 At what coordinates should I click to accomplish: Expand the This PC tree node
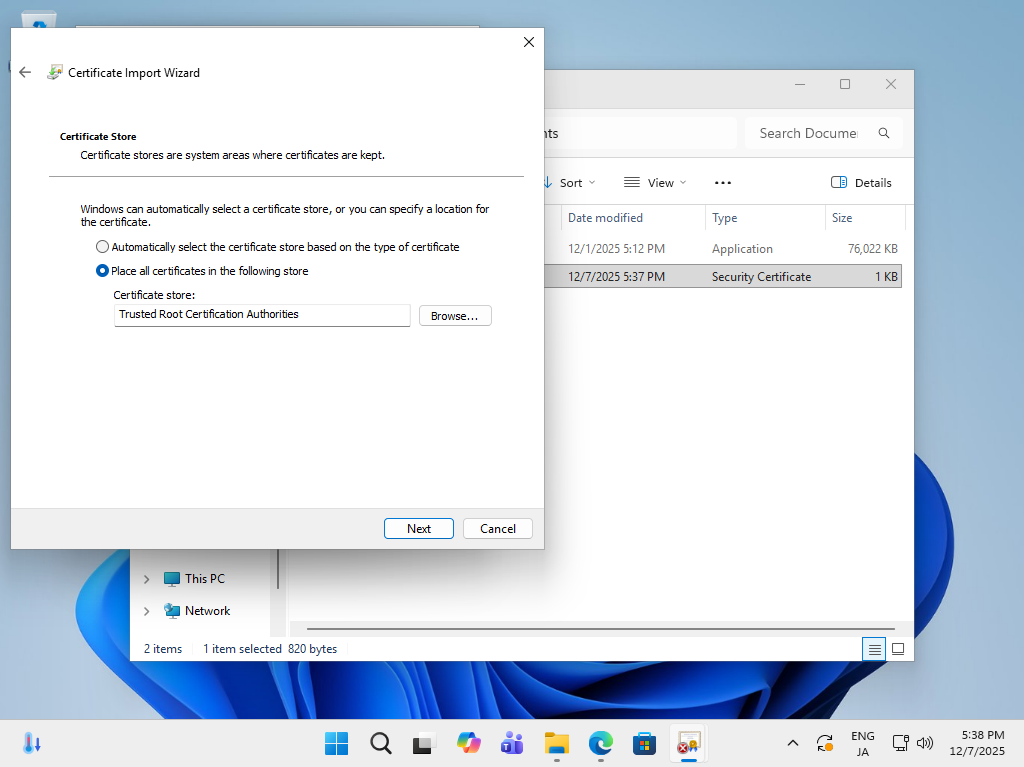click(x=147, y=579)
